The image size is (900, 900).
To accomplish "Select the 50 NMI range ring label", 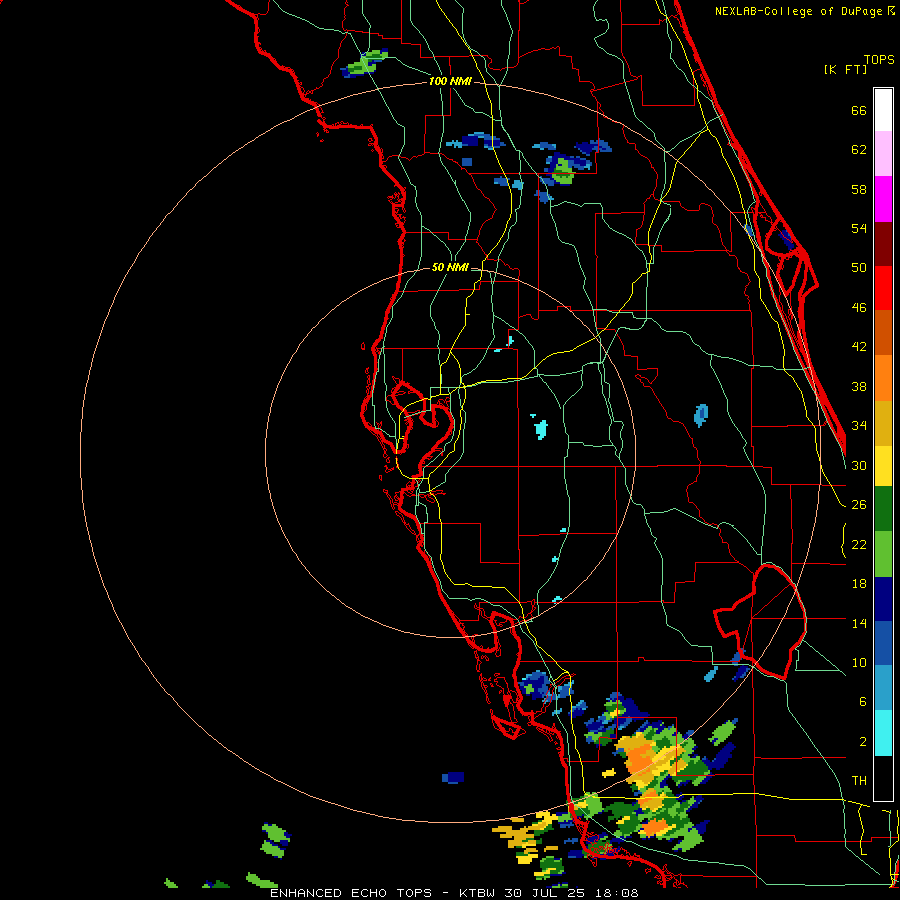I will point(450,267).
